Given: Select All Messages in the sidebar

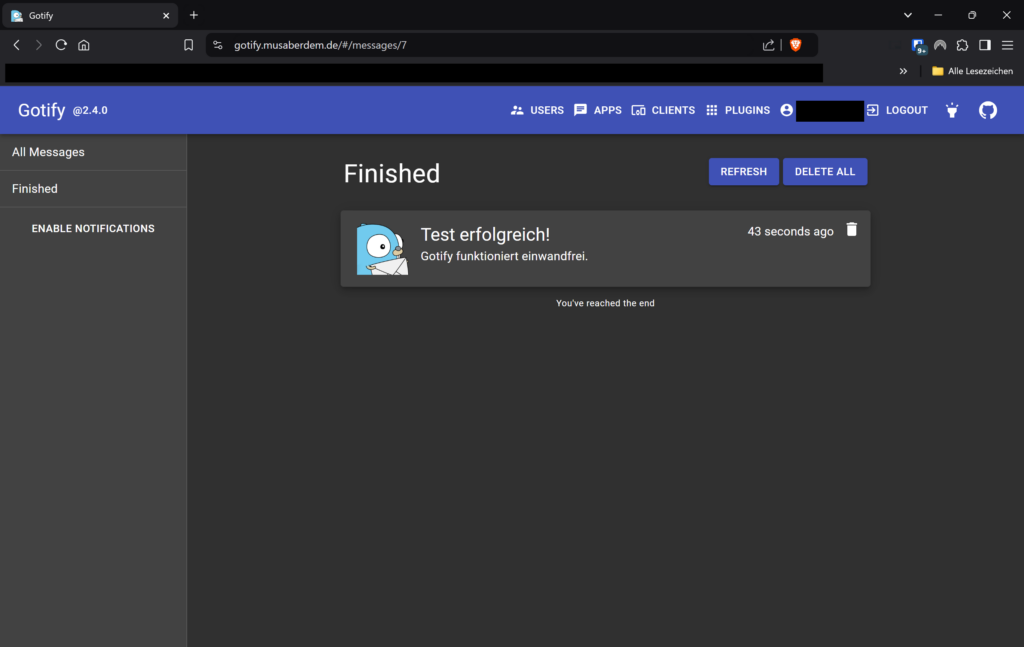Looking at the screenshot, I should tap(48, 152).
